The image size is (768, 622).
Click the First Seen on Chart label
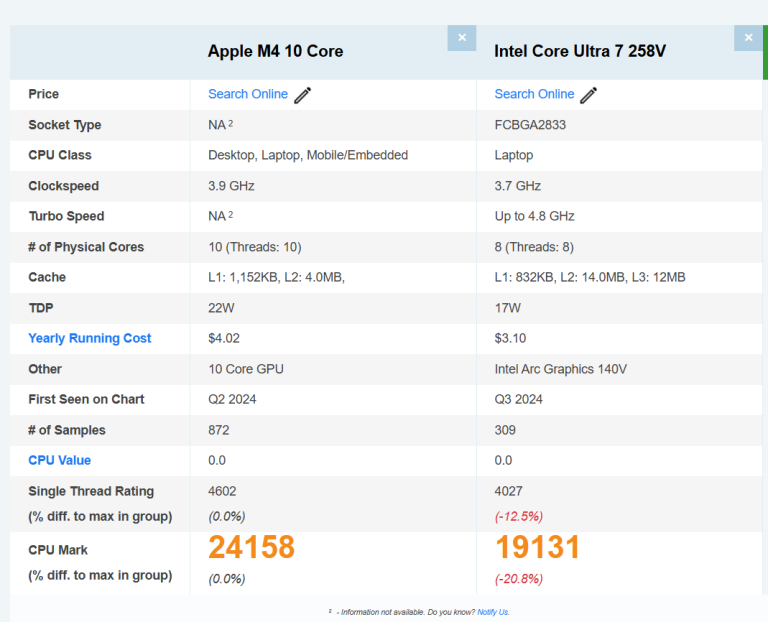point(86,399)
